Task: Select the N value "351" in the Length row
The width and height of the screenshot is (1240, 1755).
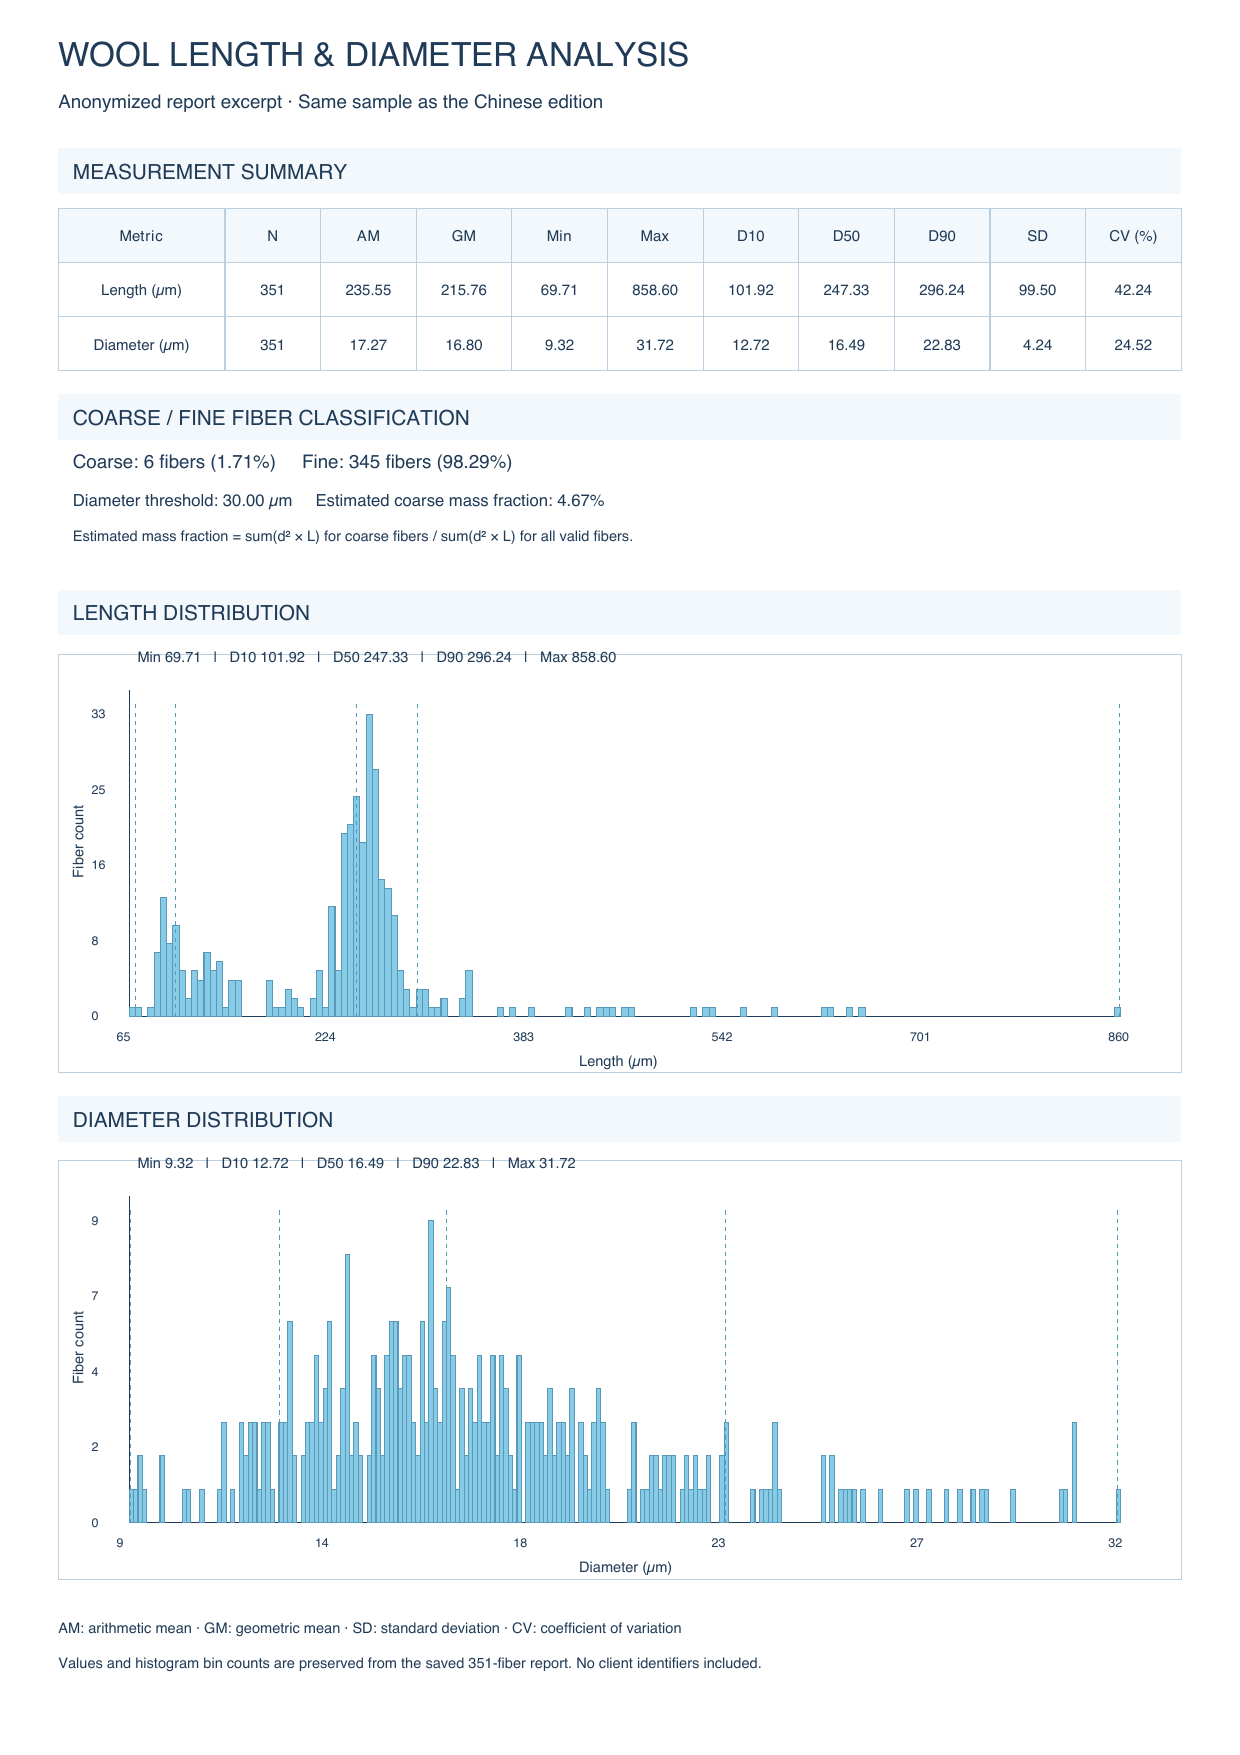Action: (272, 290)
